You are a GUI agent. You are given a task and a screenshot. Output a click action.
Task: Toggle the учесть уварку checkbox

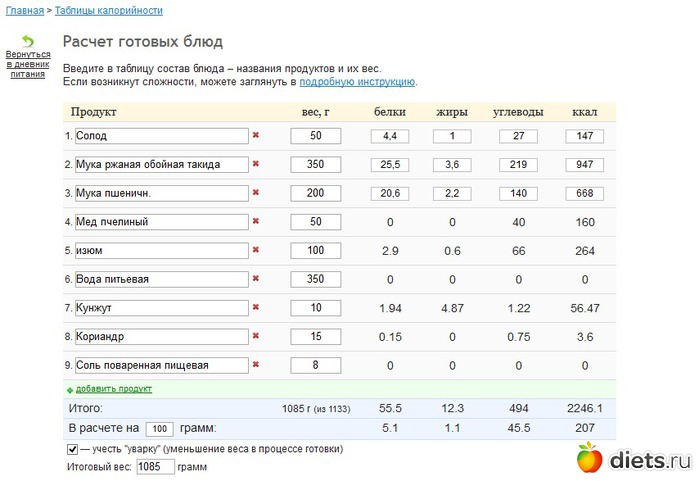[72, 449]
